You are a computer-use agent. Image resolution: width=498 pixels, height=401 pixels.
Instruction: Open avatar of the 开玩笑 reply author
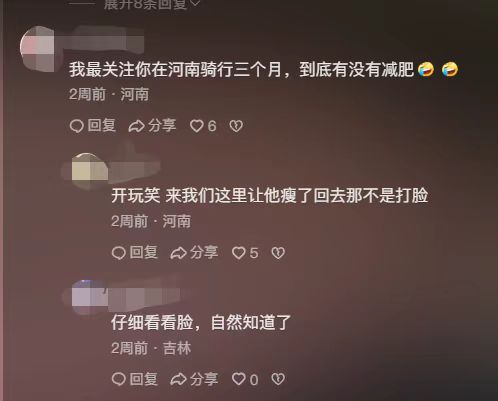click(89, 171)
